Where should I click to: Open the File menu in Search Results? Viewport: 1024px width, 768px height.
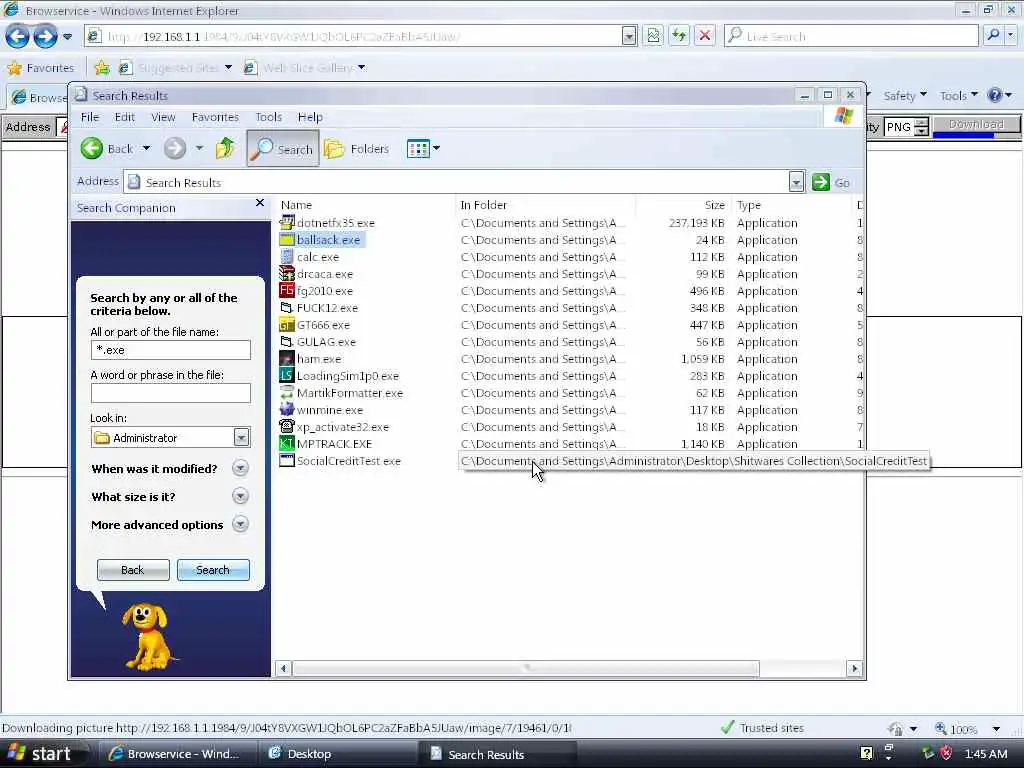(x=90, y=117)
